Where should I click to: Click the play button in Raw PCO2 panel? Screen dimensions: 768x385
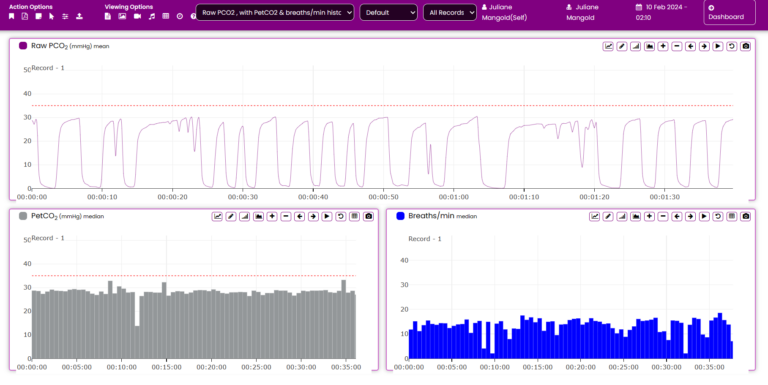pos(718,46)
